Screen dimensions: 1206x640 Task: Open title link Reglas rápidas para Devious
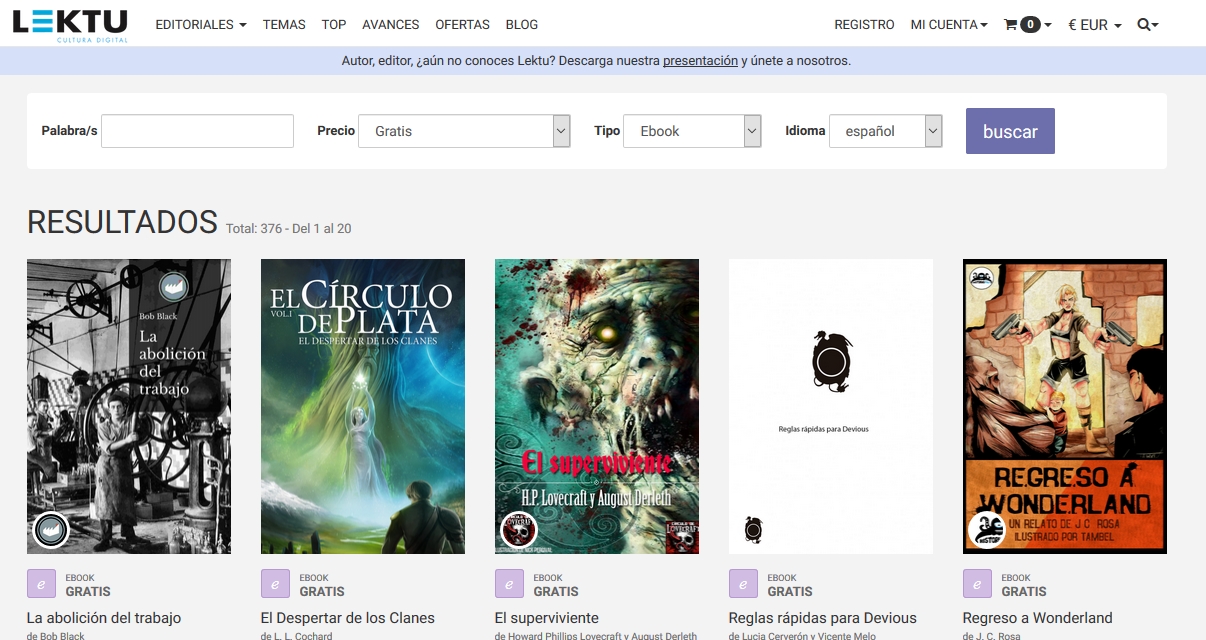pos(823,618)
